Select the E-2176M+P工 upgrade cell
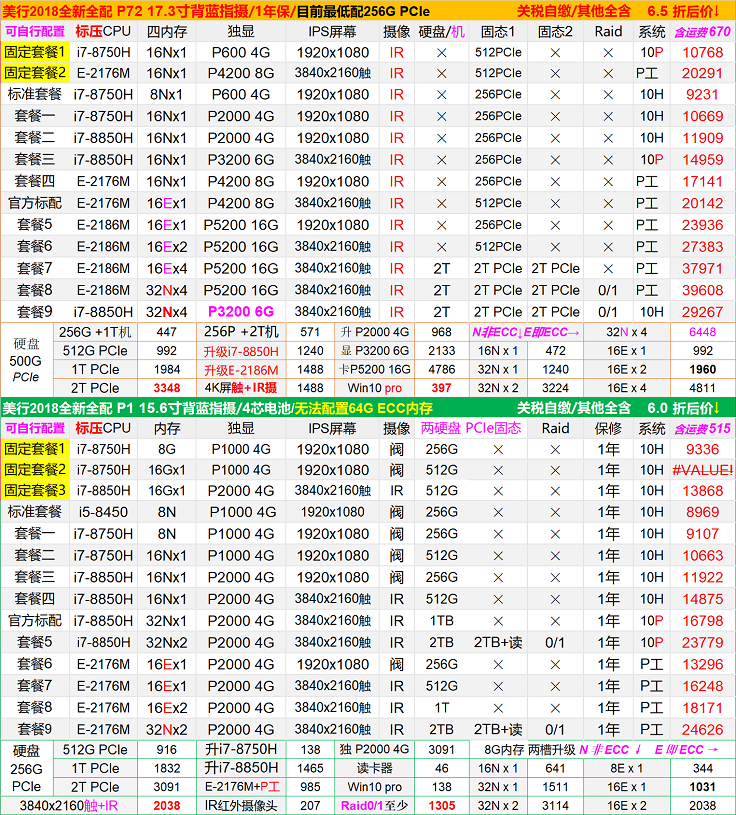The width and height of the screenshot is (736, 815). (241, 787)
